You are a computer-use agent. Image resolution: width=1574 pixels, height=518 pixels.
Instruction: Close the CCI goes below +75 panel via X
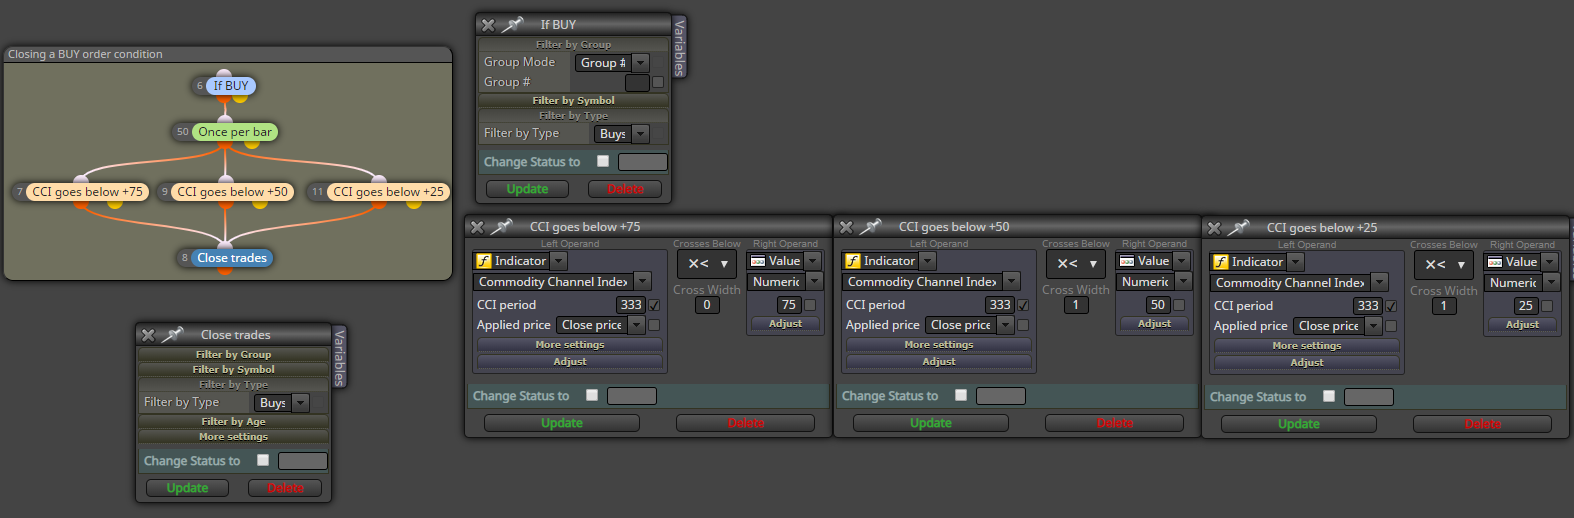point(477,228)
